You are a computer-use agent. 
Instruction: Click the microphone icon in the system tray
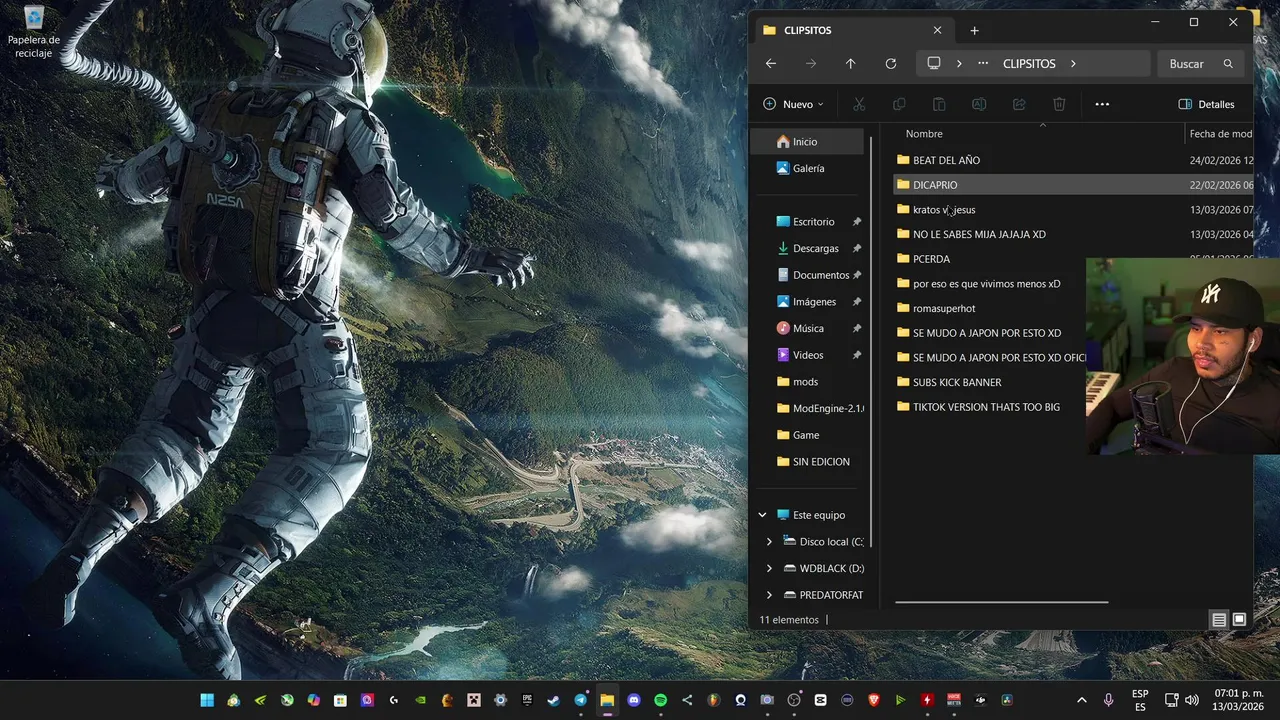click(1108, 700)
